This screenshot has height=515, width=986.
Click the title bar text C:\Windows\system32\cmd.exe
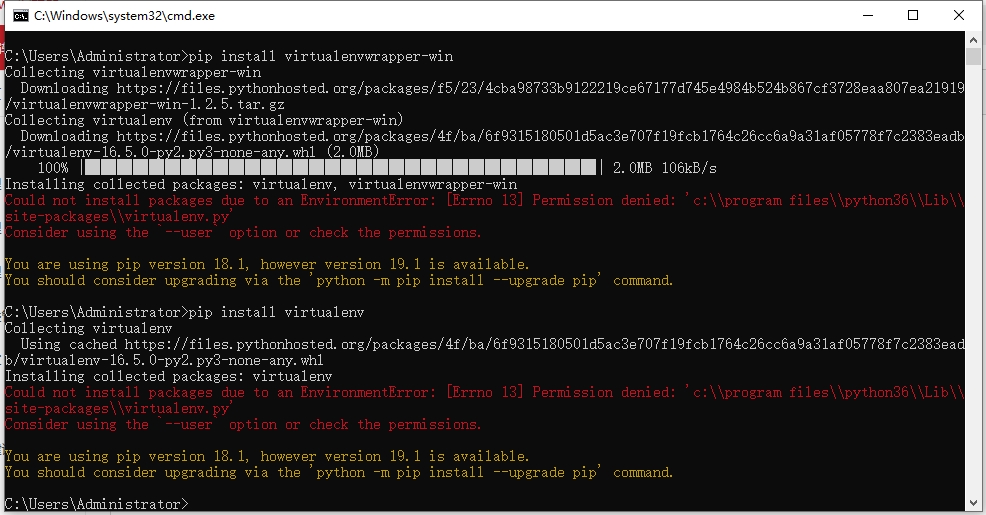[124, 16]
